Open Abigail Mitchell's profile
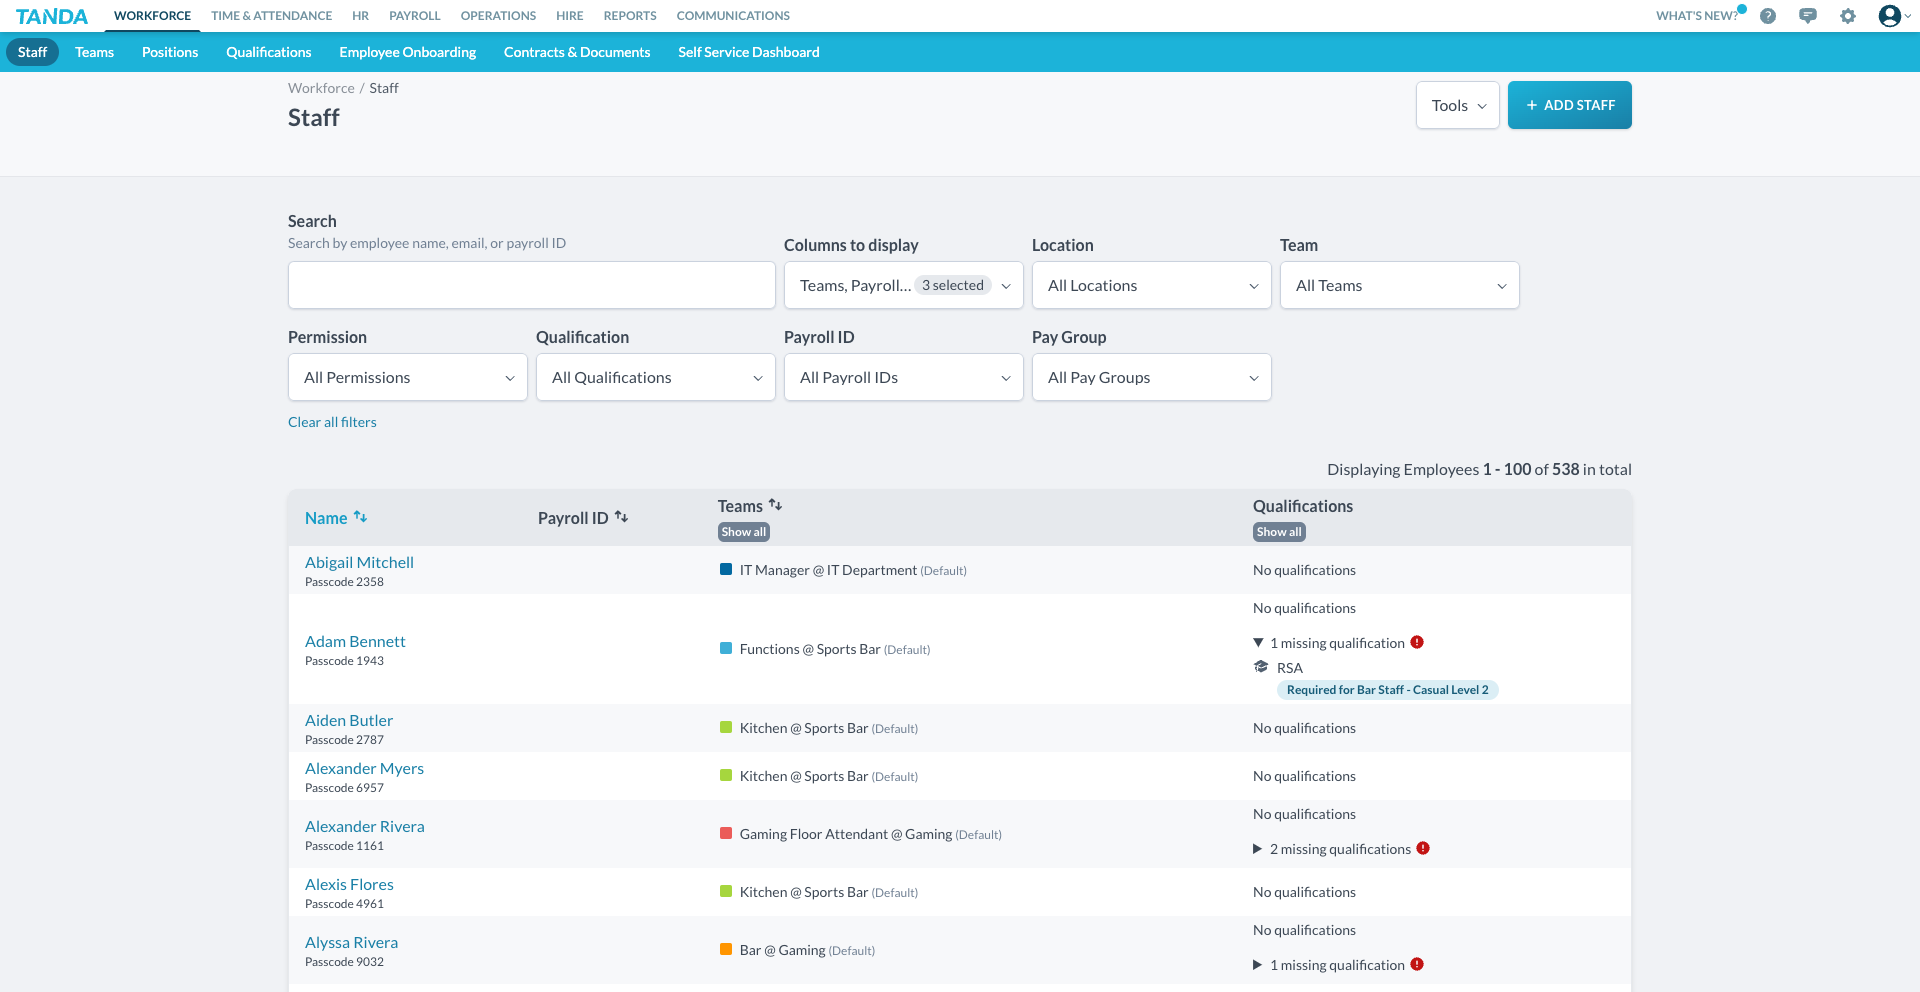 [x=359, y=562]
